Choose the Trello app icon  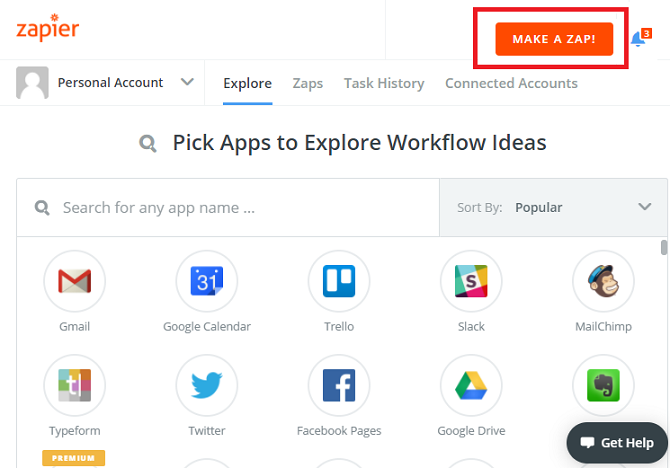[339, 281]
